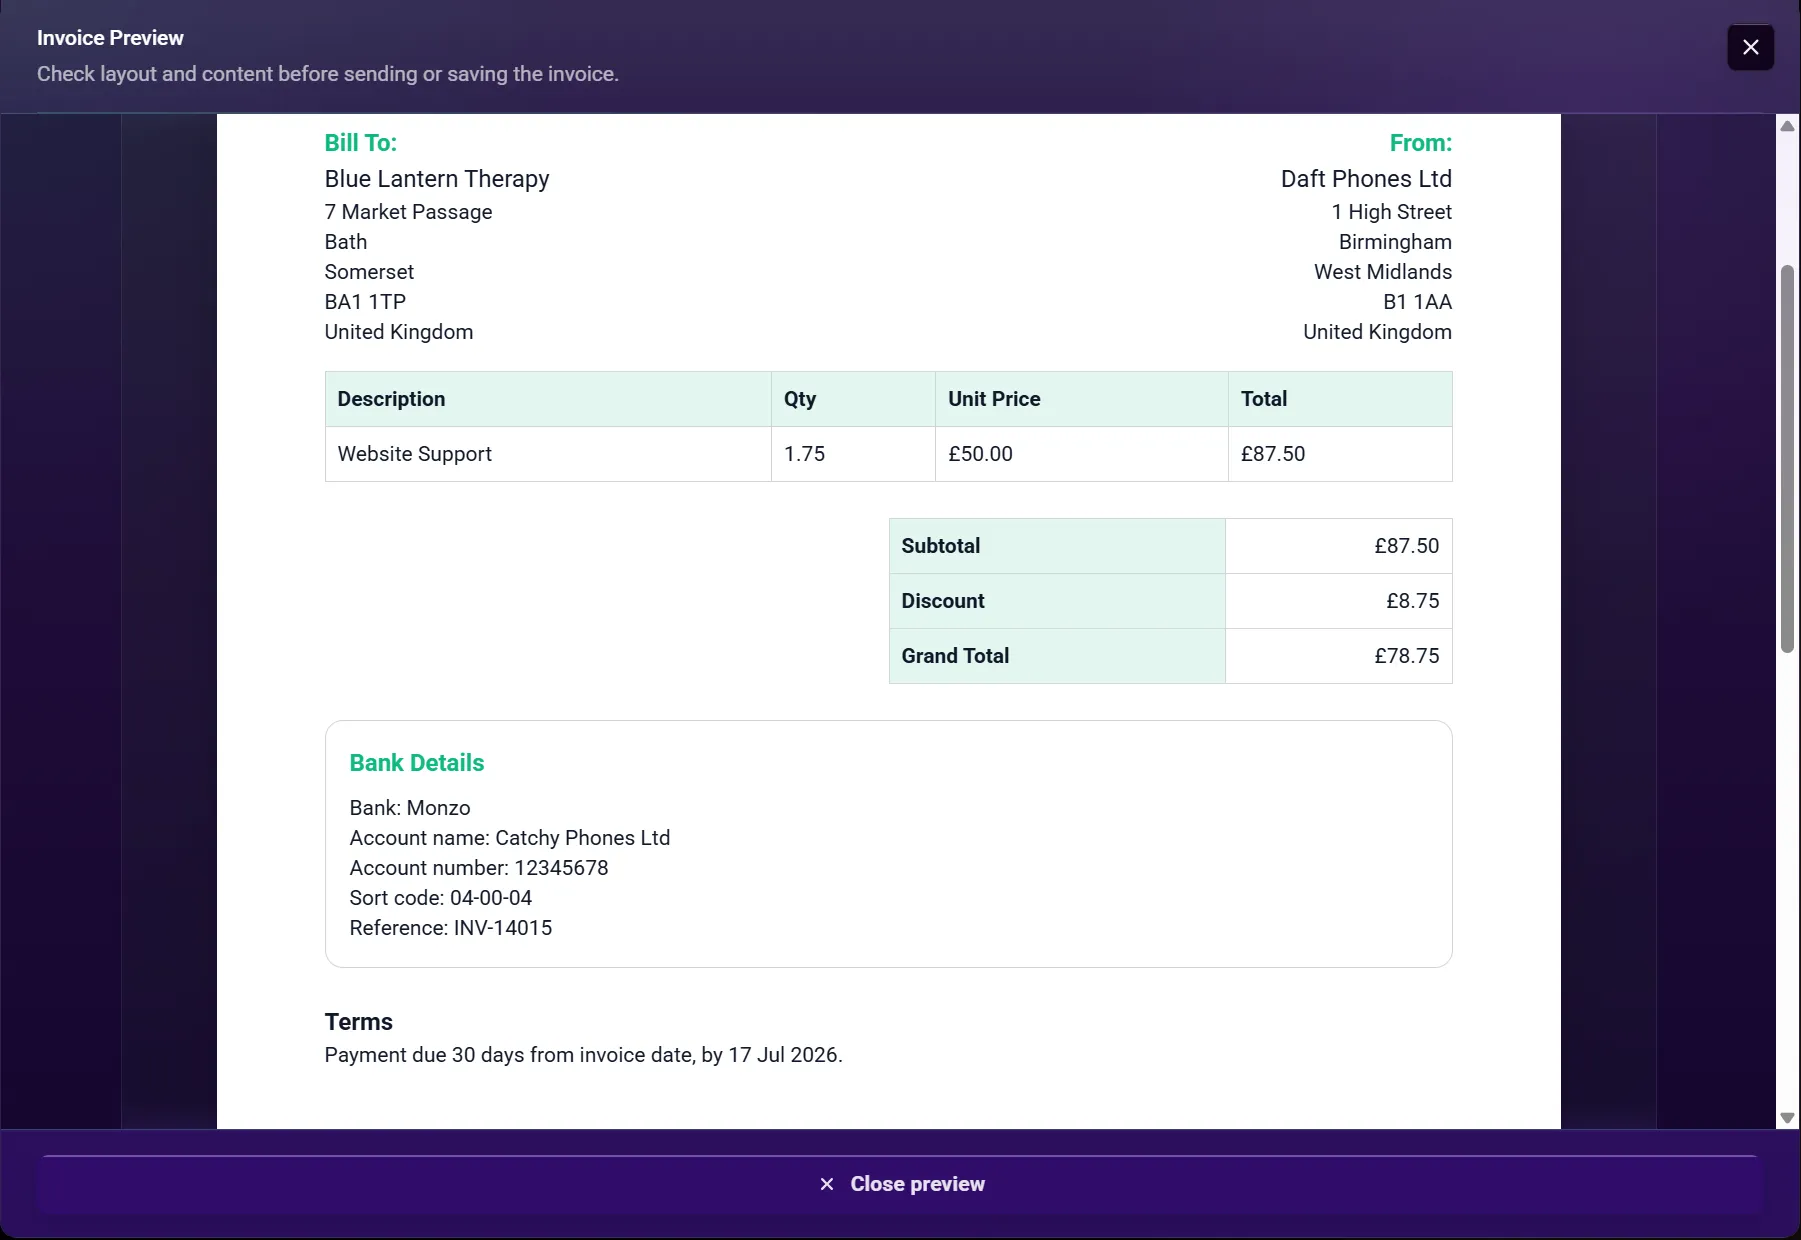Close the Invoice Preview dialog with X icon
Viewport: 1801px width, 1240px height.
tap(1750, 47)
